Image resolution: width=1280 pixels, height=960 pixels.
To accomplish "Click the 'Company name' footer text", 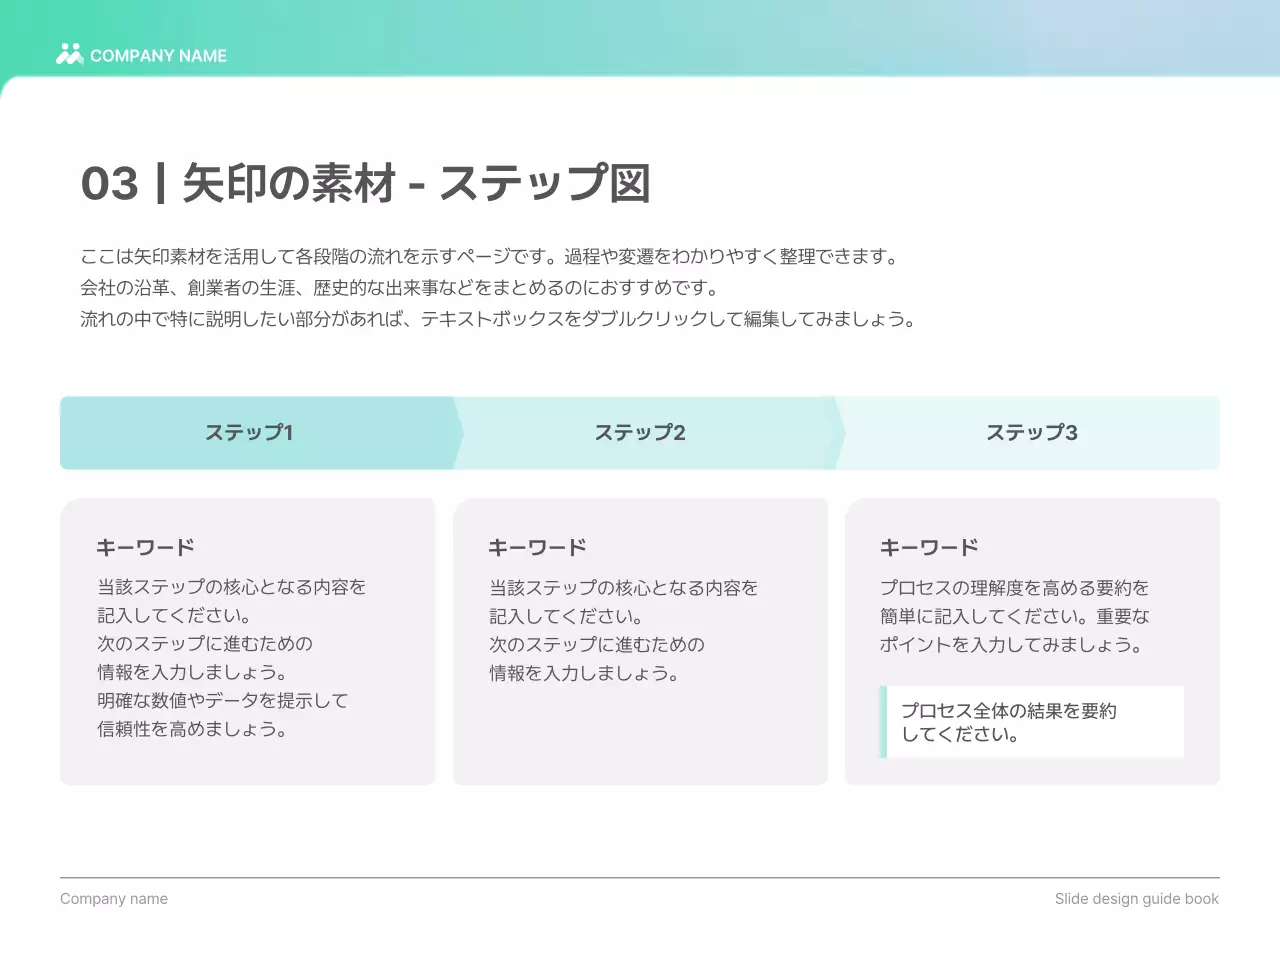I will point(114,899).
